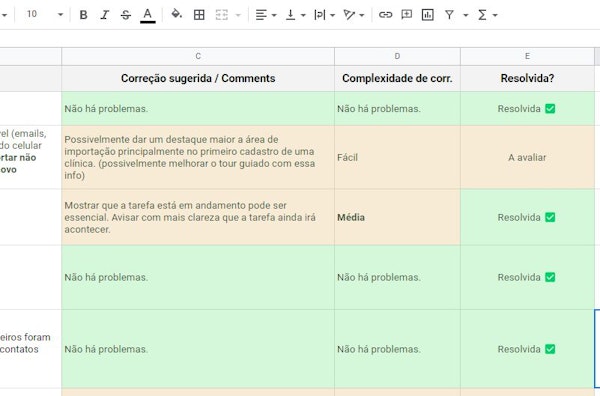Select column C header
Viewport: 600px width, 396px height.
[198, 56]
